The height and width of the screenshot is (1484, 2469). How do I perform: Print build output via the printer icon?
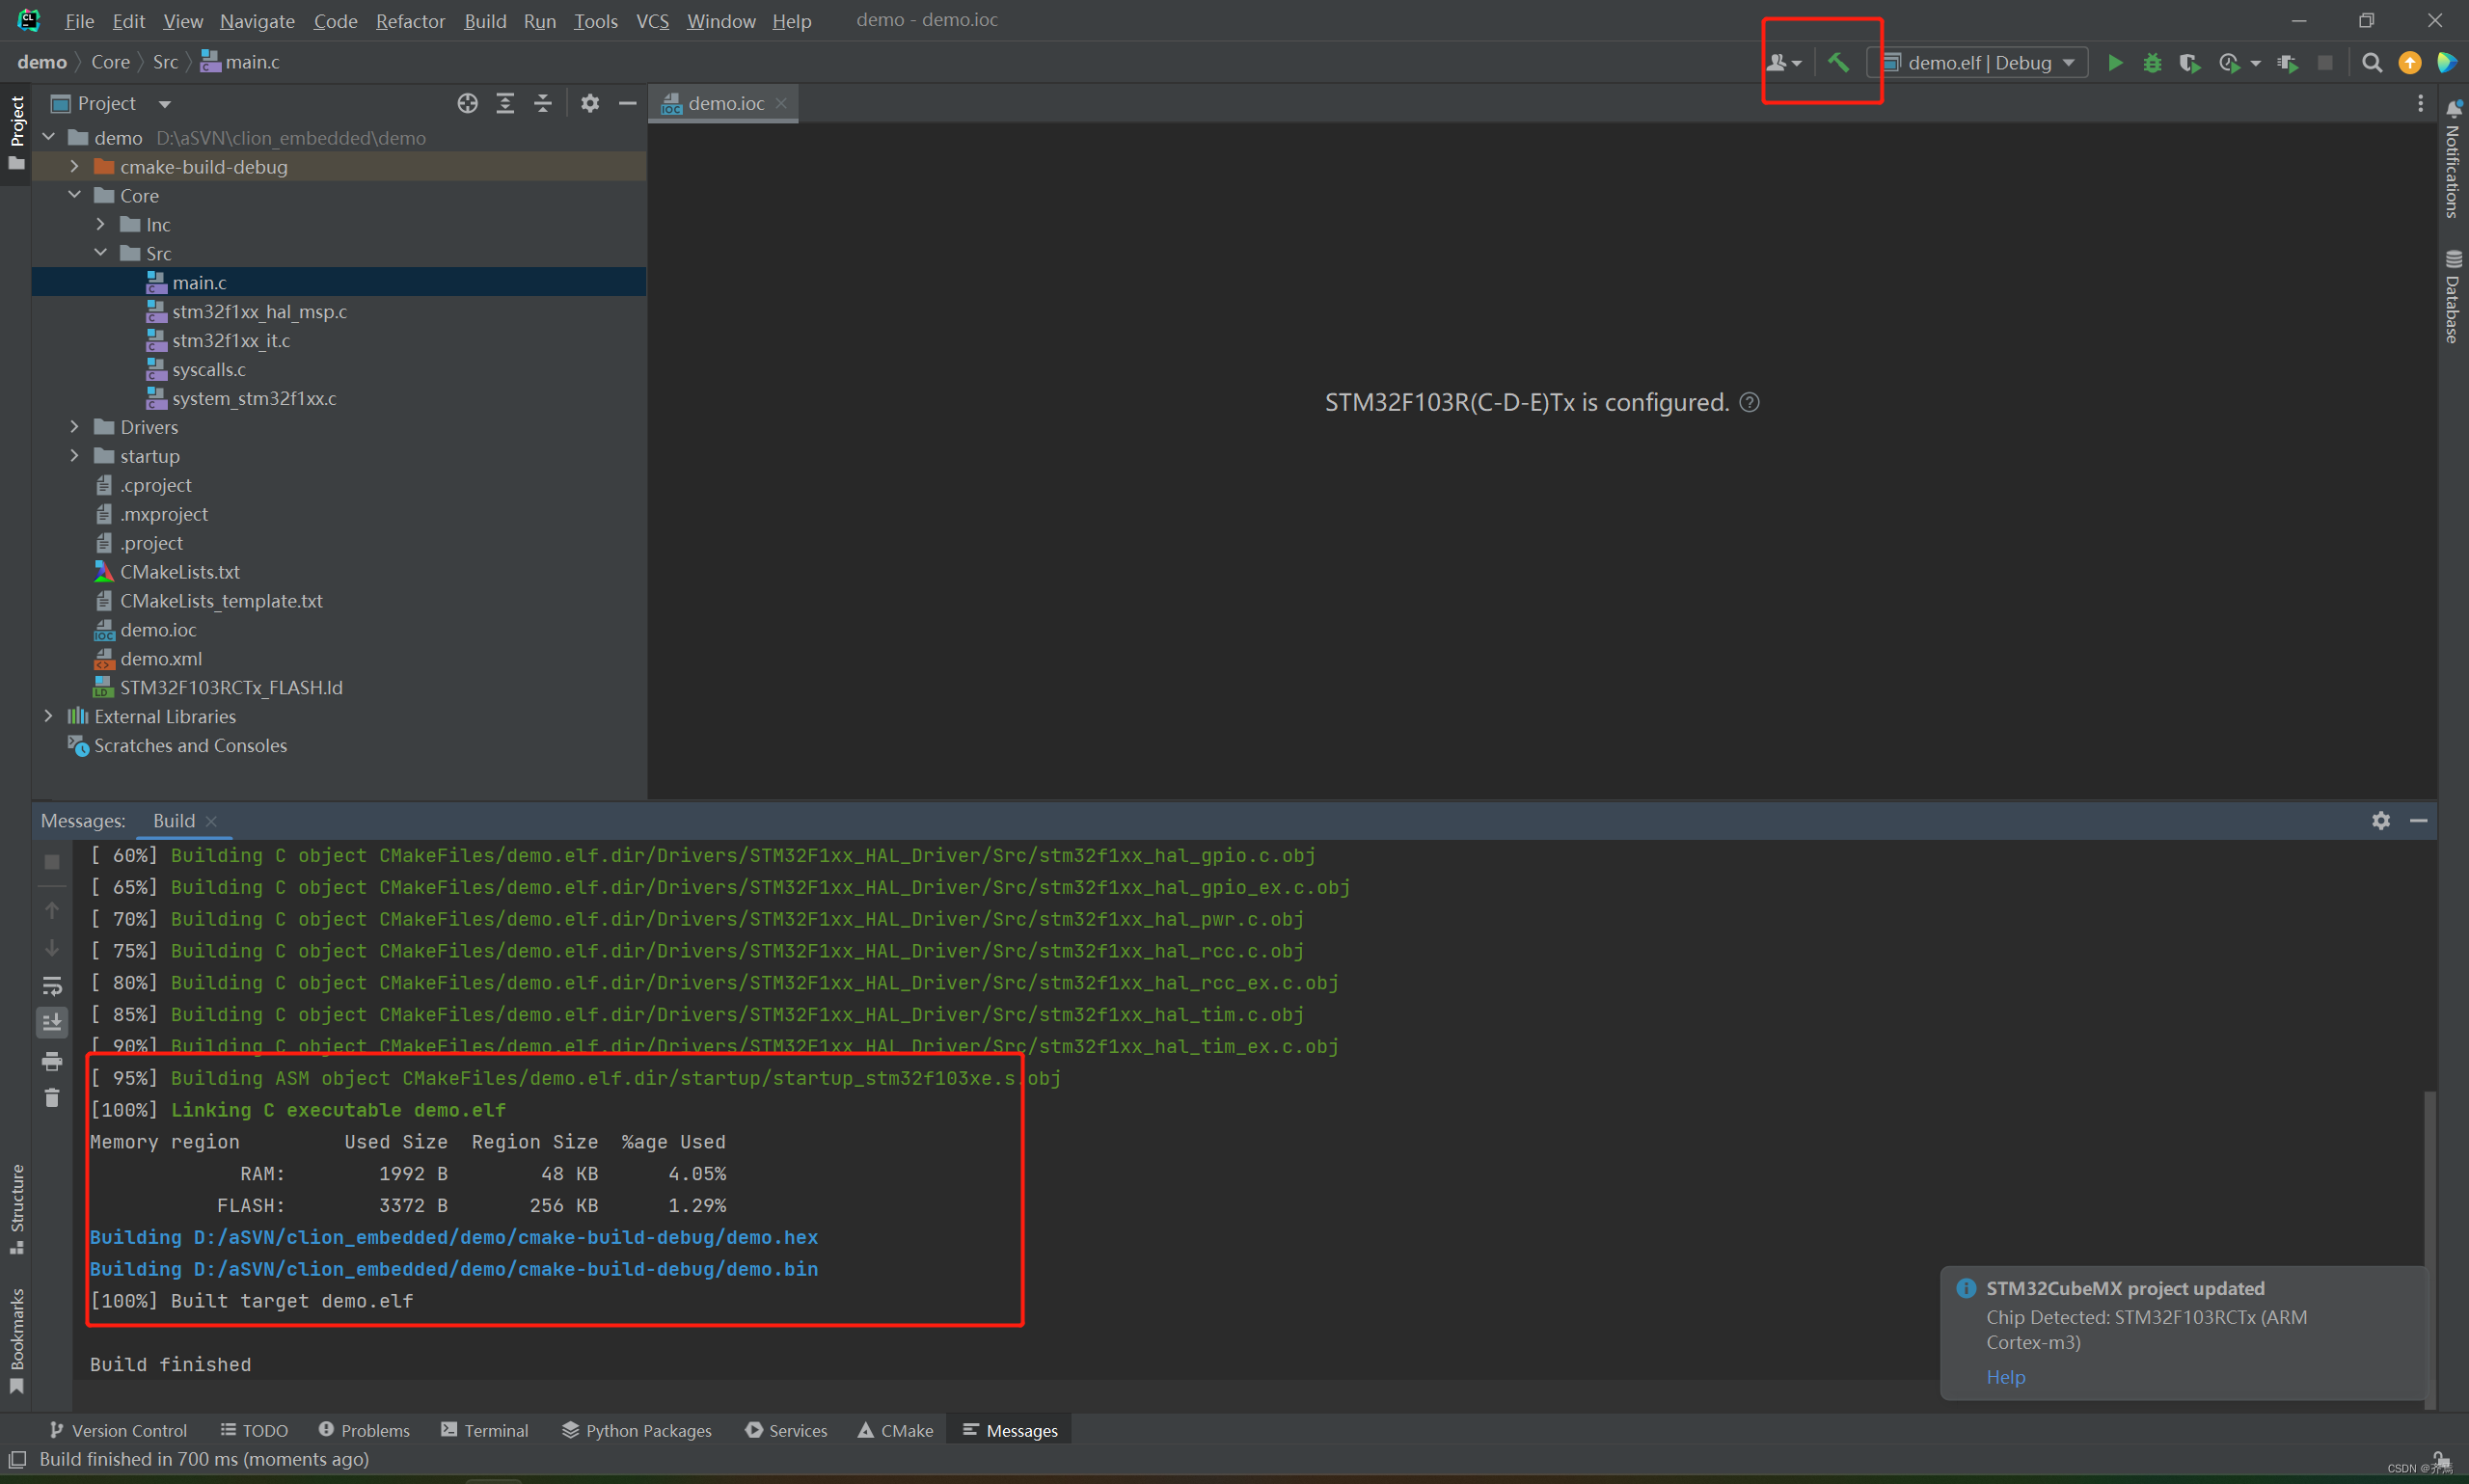click(x=52, y=1061)
